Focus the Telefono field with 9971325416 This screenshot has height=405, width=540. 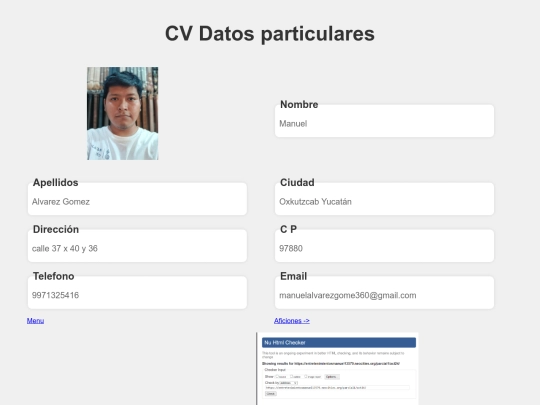pyautogui.click(x=137, y=293)
